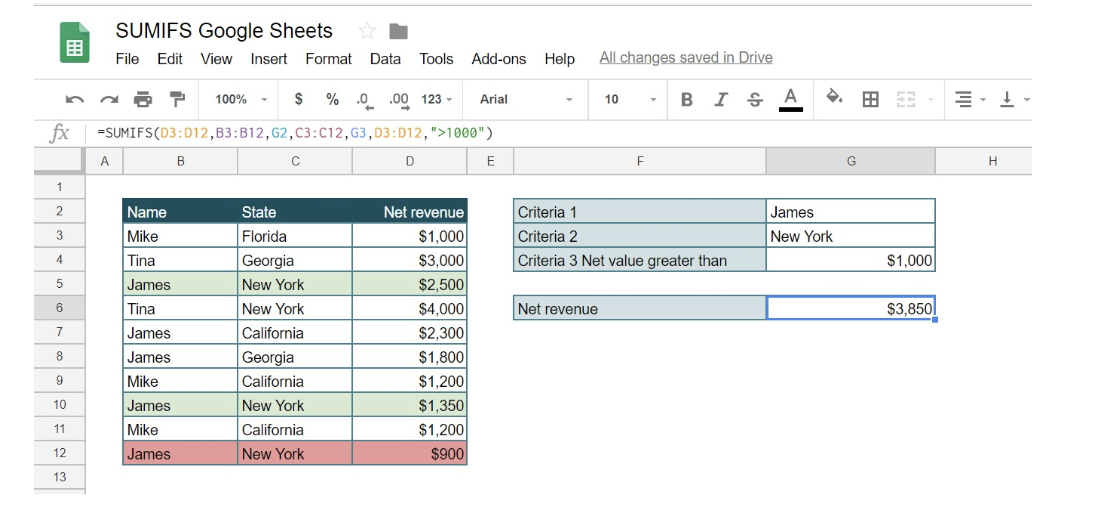
Task: Click the All changes saved in Drive link
Action: pos(685,58)
